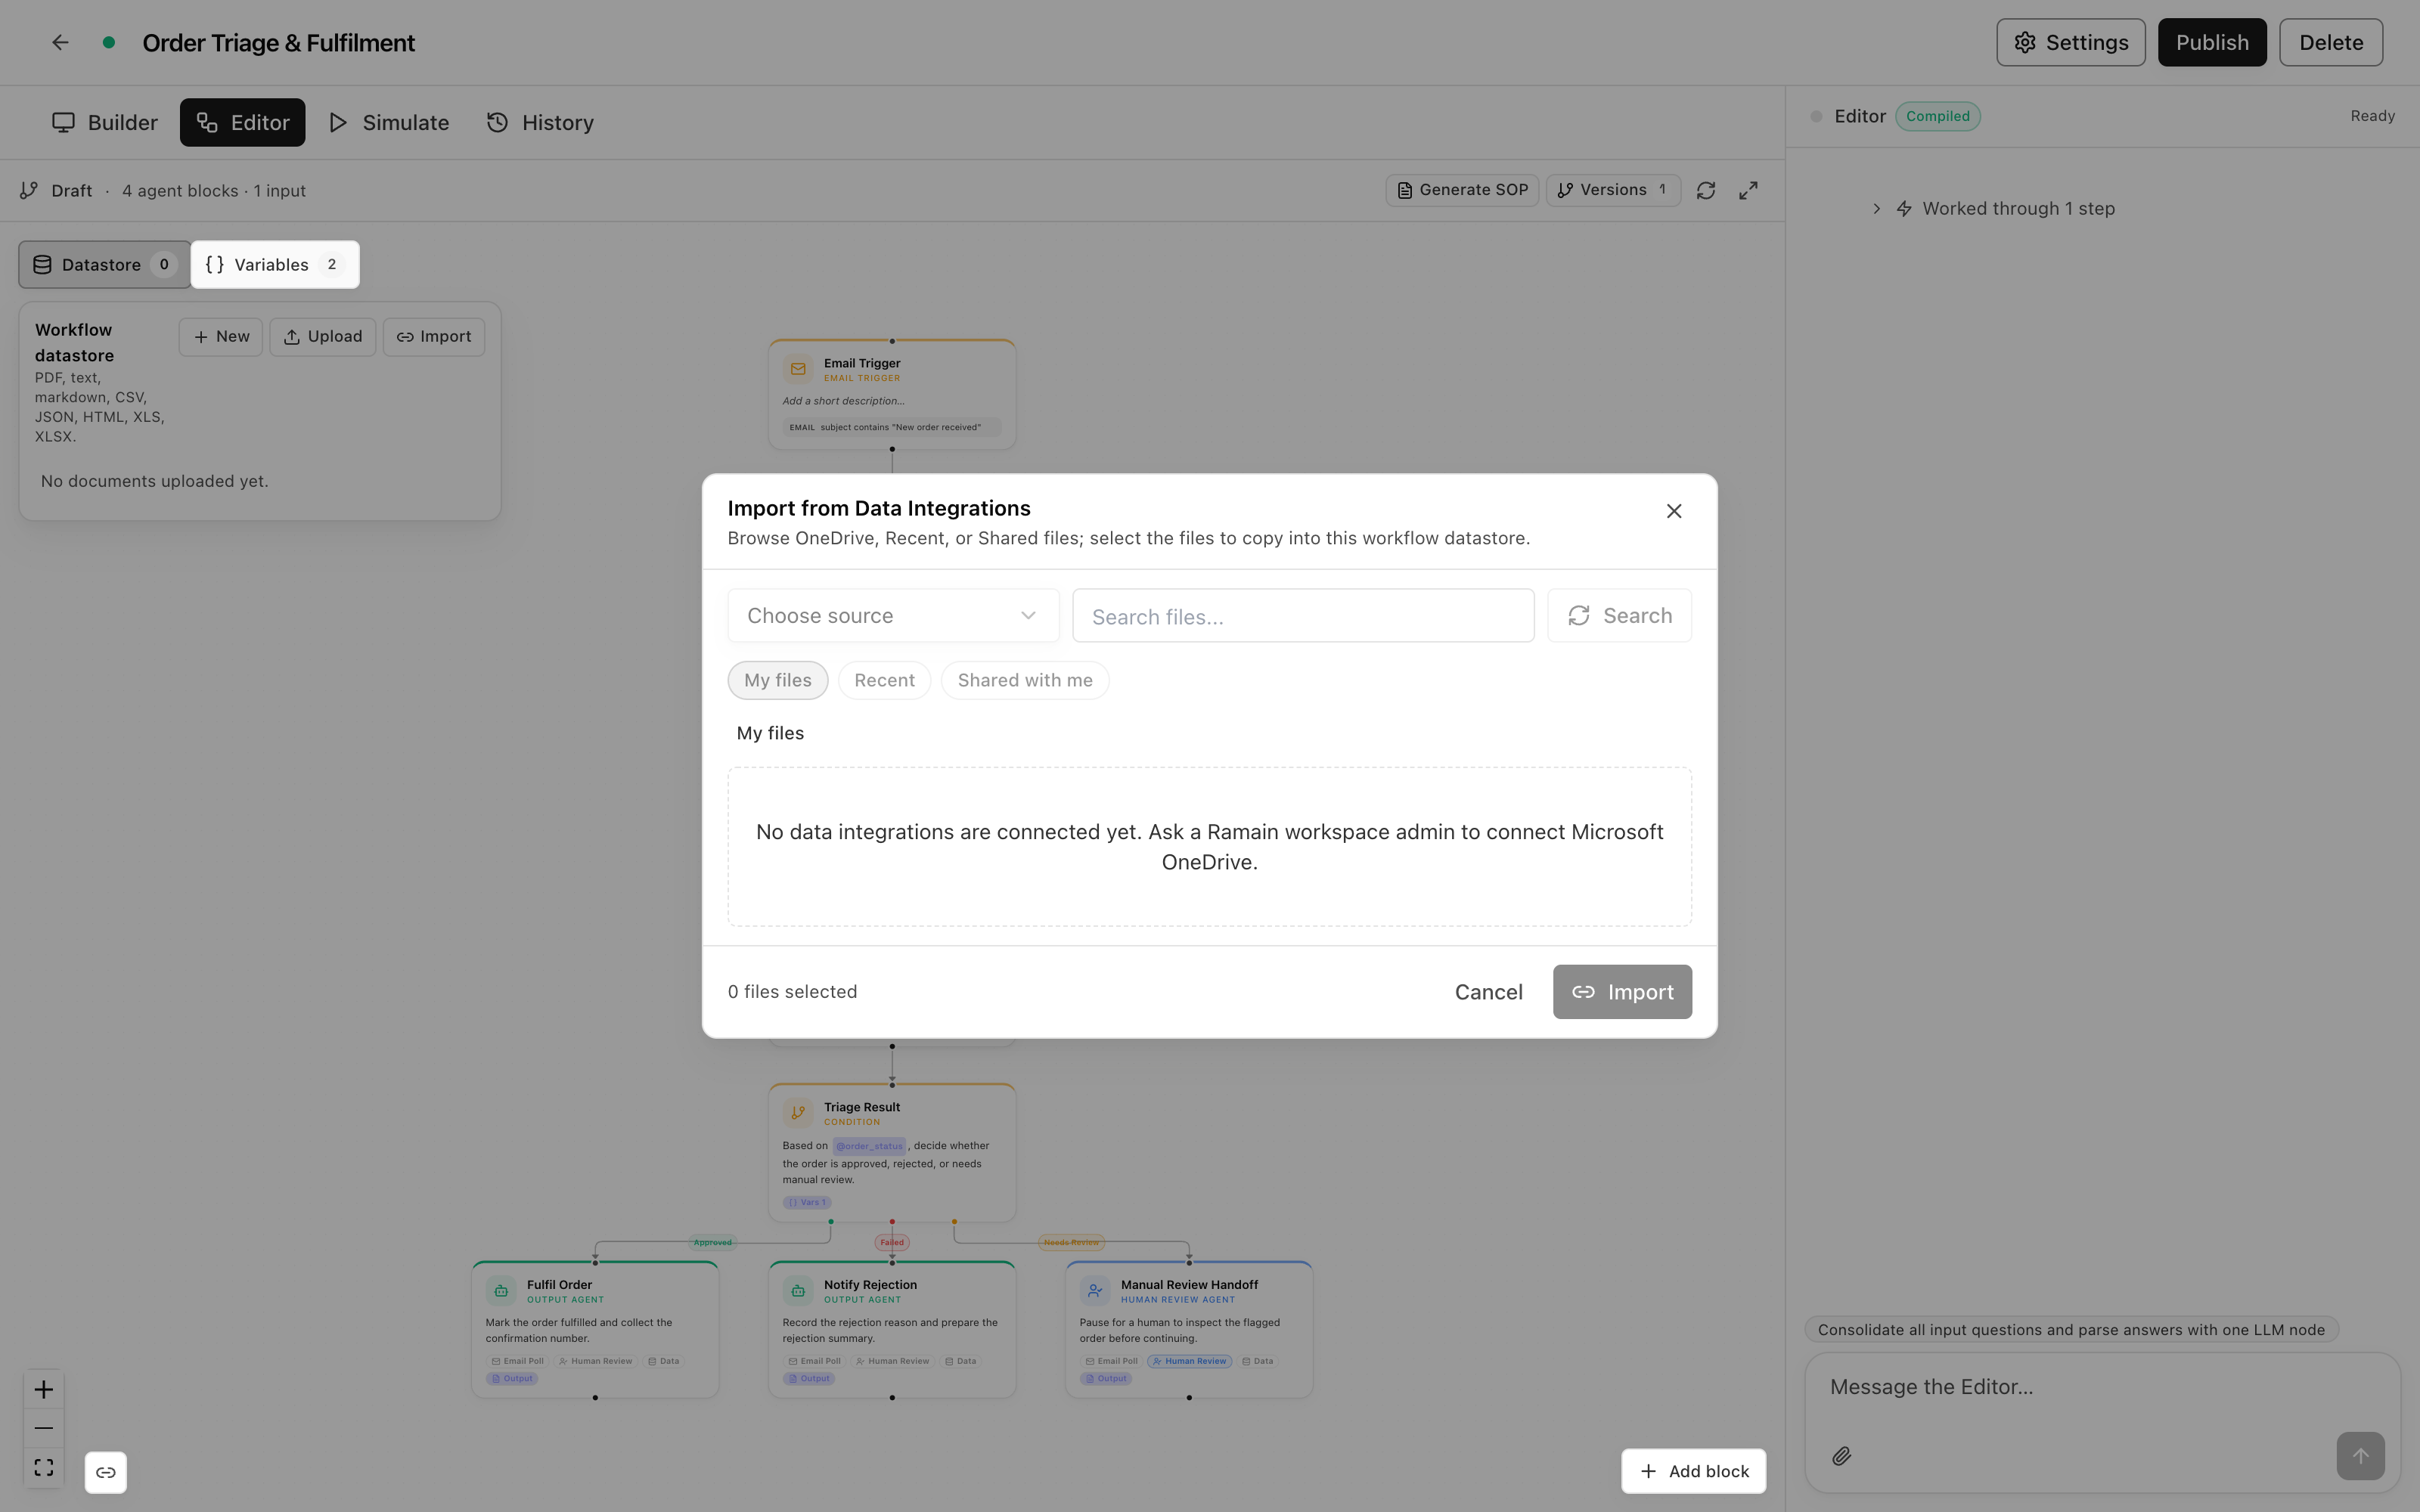This screenshot has width=2420, height=1512.
Task: Click the Fulfil Order agent icon
Action: [500, 1290]
